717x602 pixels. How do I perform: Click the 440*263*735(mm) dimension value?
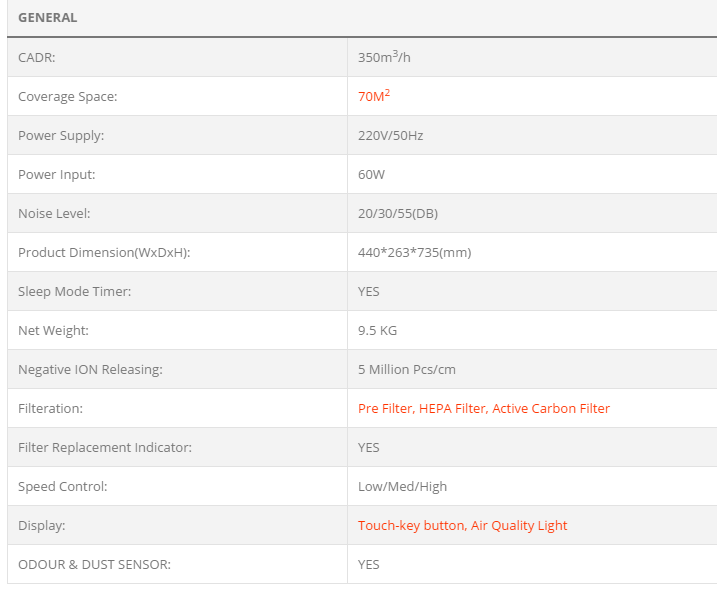(x=414, y=252)
